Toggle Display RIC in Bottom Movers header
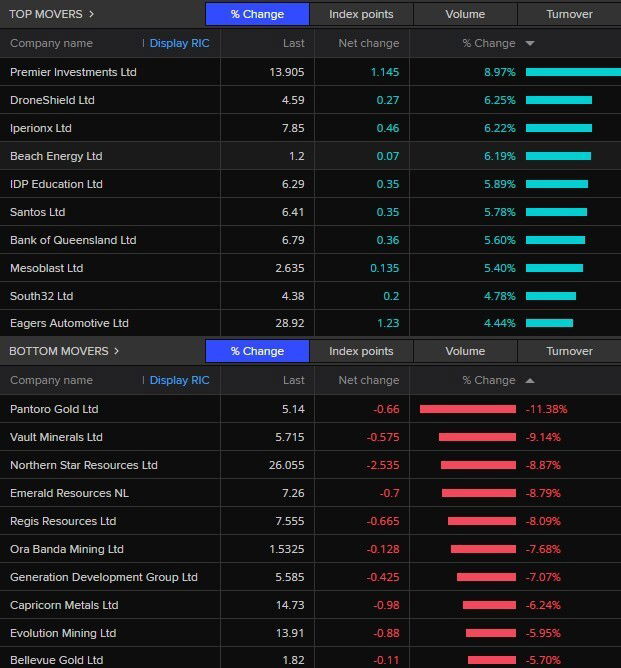This screenshot has width=621, height=668. click(x=179, y=381)
